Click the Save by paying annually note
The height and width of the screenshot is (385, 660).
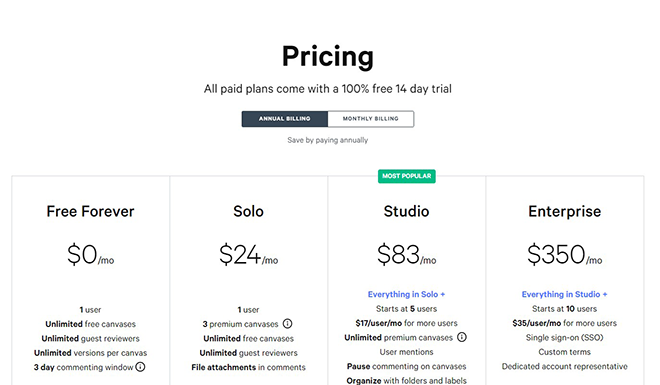point(327,140)
